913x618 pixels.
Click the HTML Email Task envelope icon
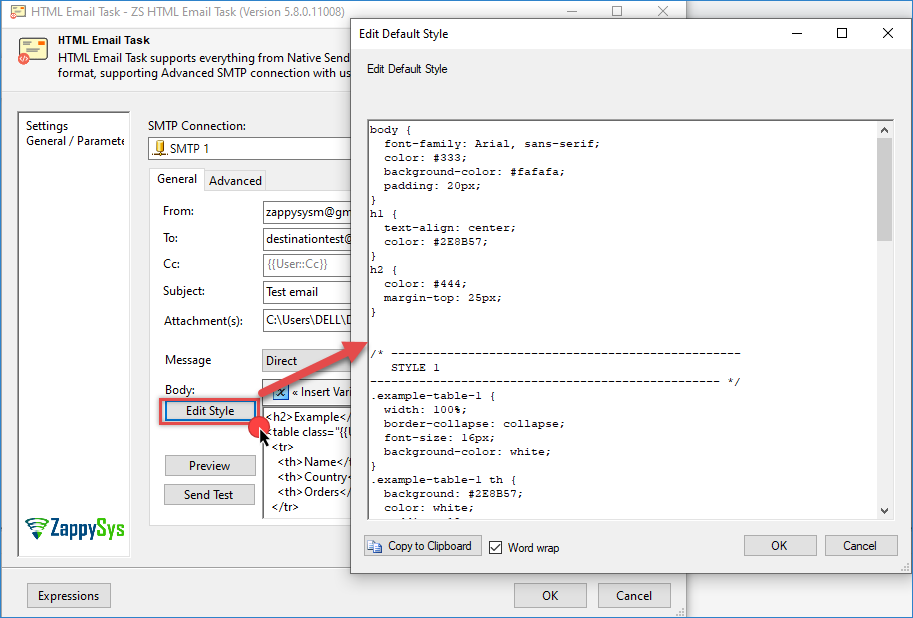coord(32,51)
